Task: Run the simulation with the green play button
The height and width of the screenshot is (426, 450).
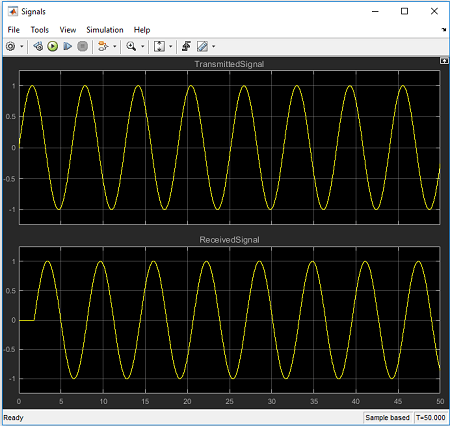Action: click(x=53, y=46)
